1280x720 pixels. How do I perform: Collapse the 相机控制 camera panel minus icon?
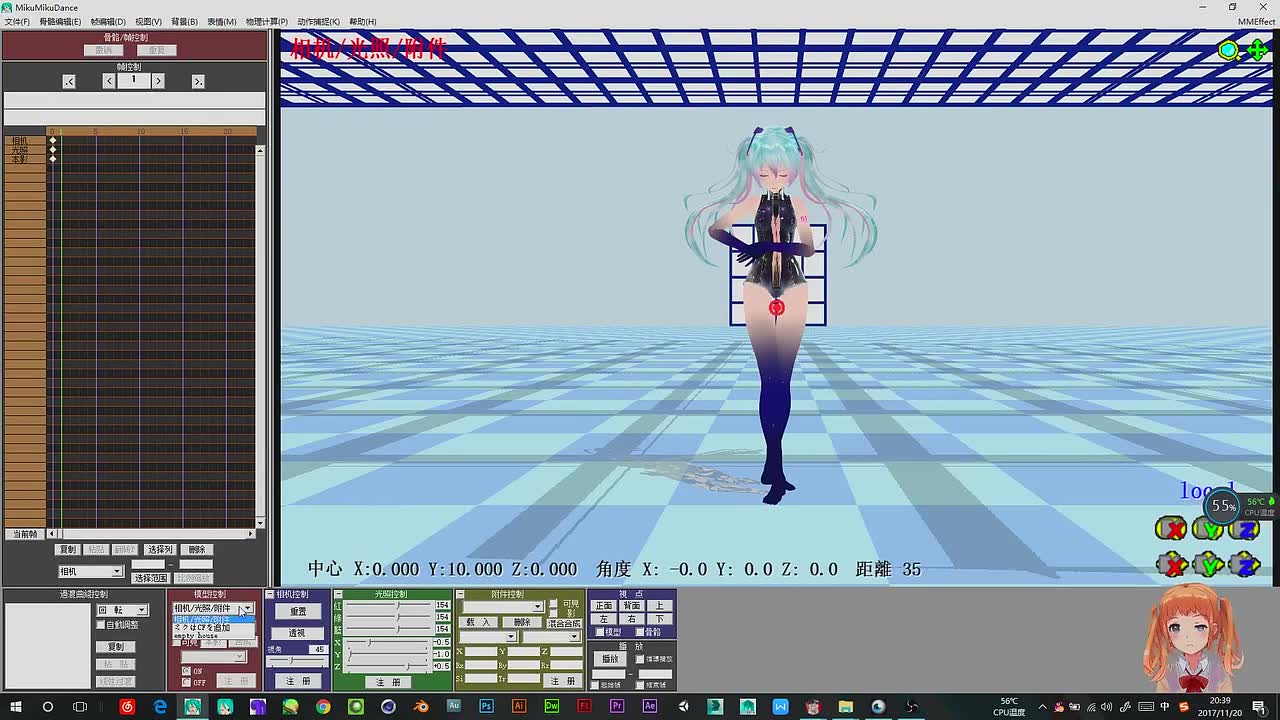coord(270,594)
